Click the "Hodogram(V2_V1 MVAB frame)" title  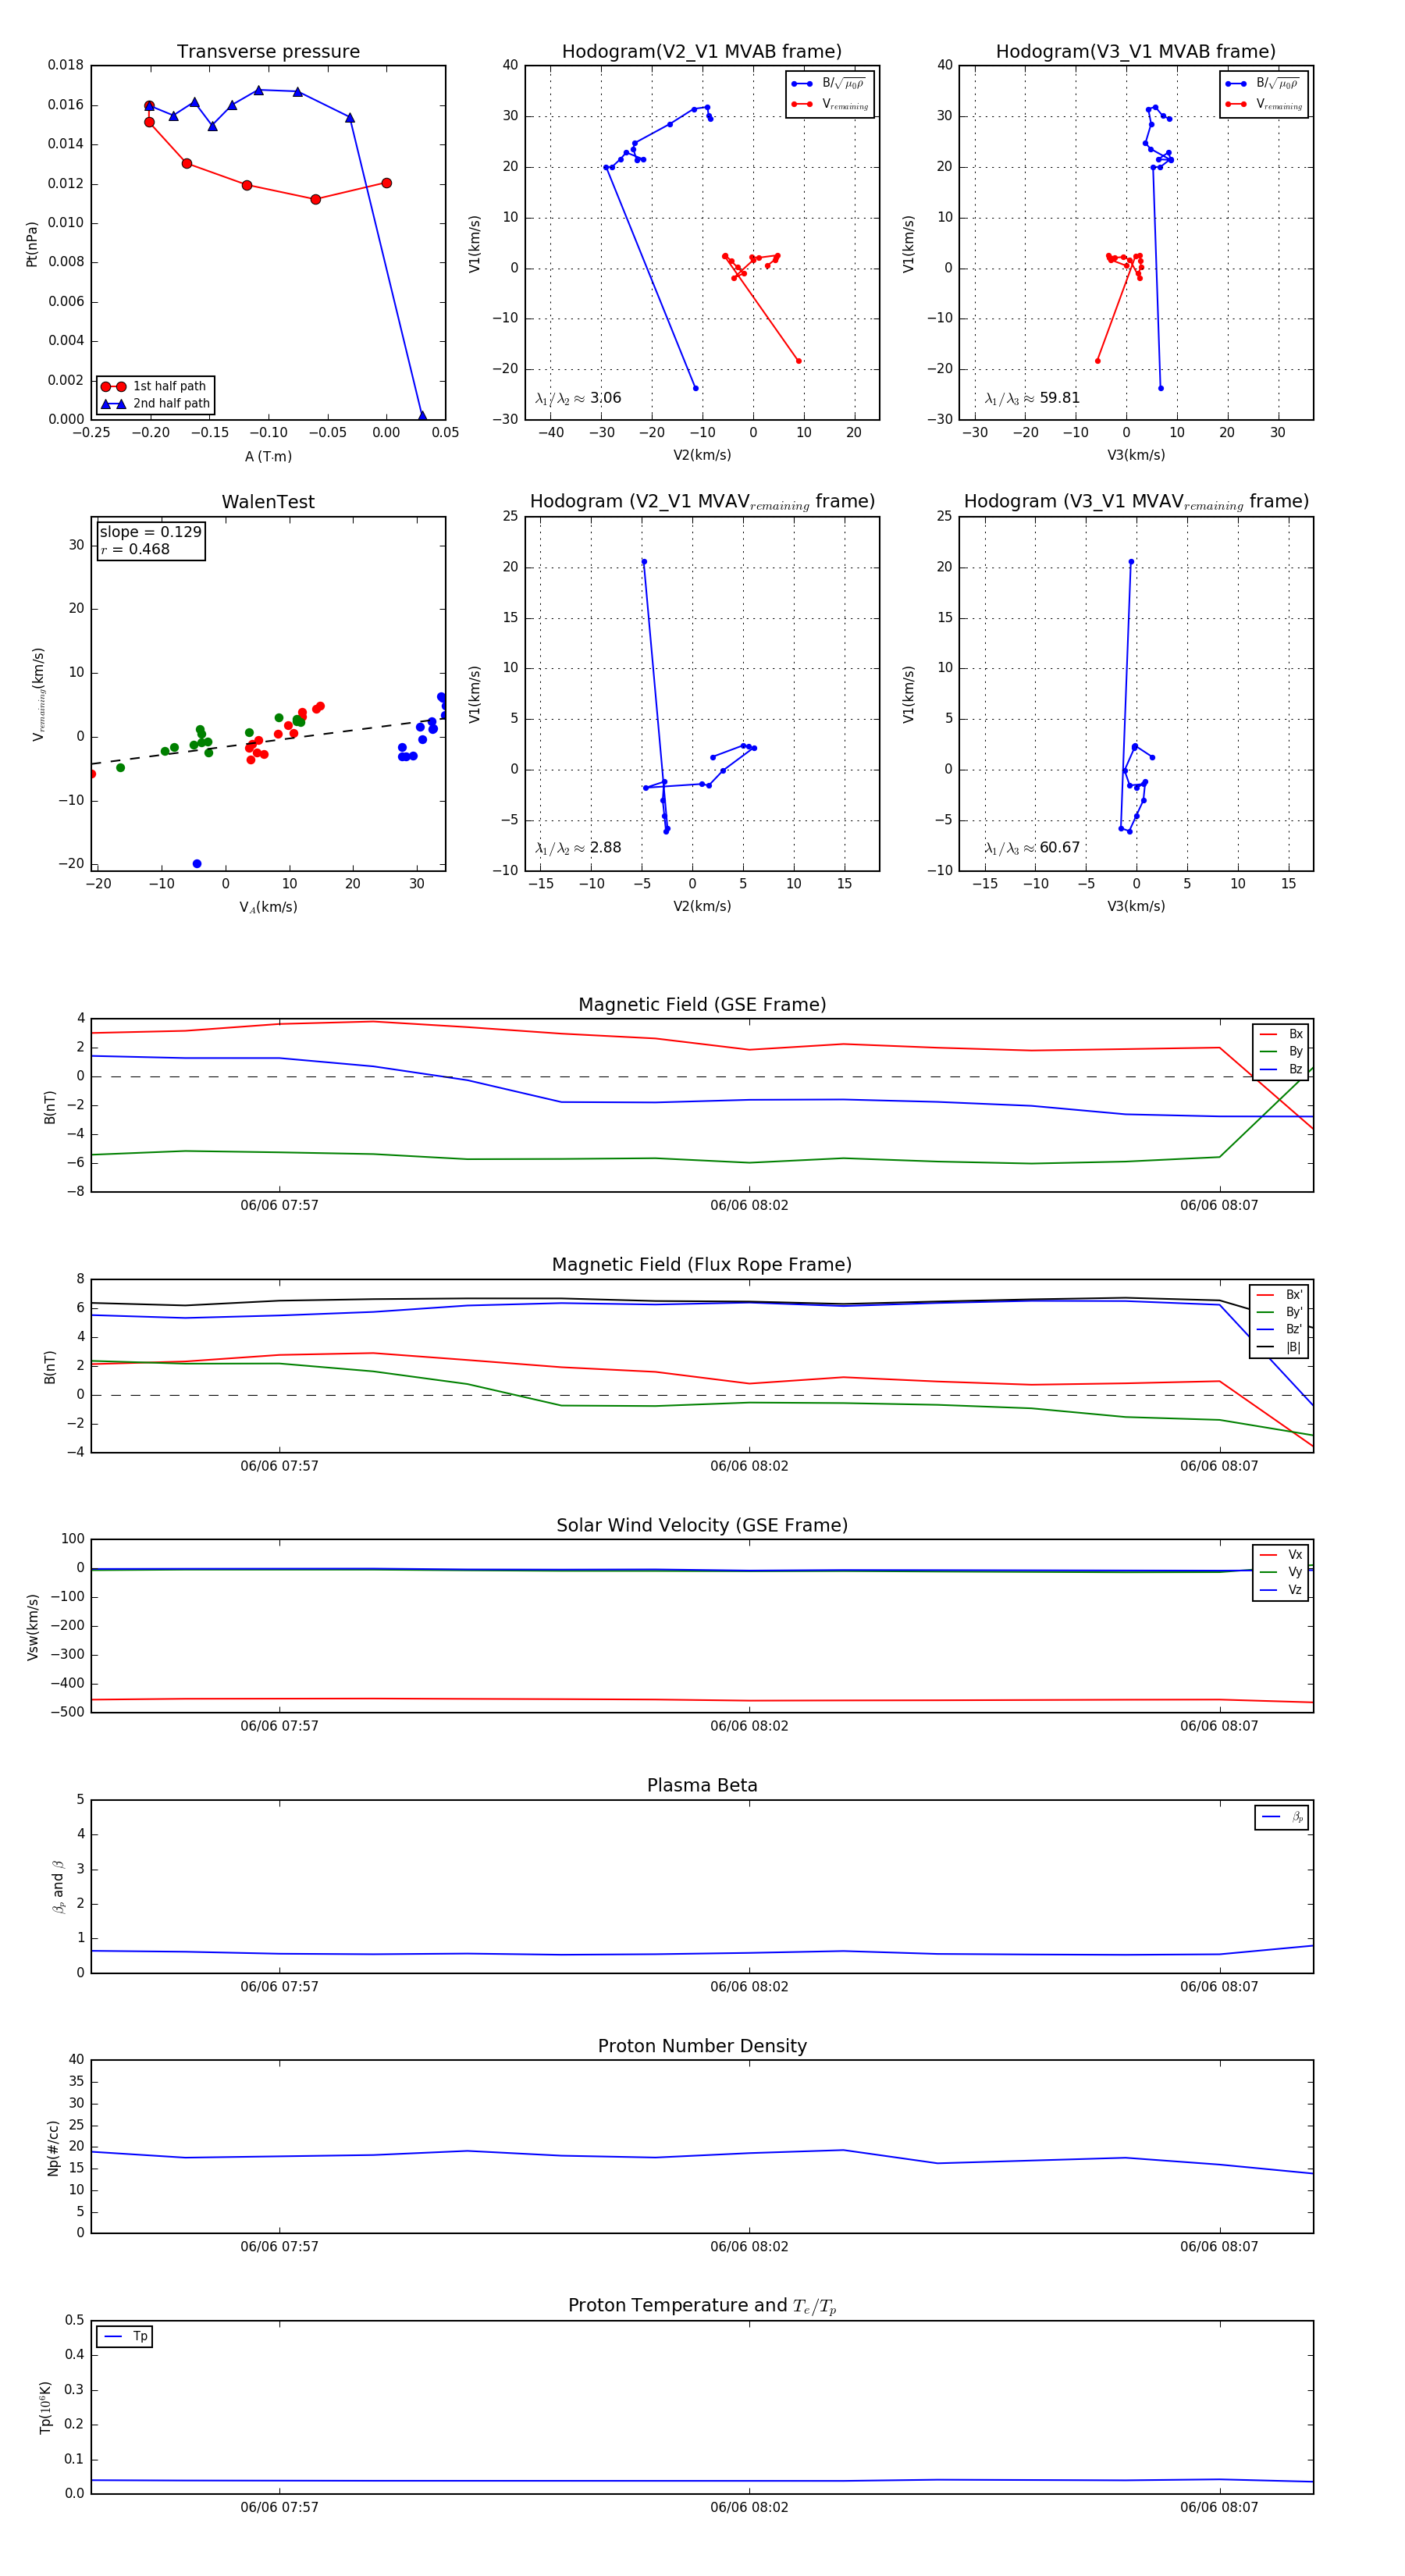coord(701,52)
